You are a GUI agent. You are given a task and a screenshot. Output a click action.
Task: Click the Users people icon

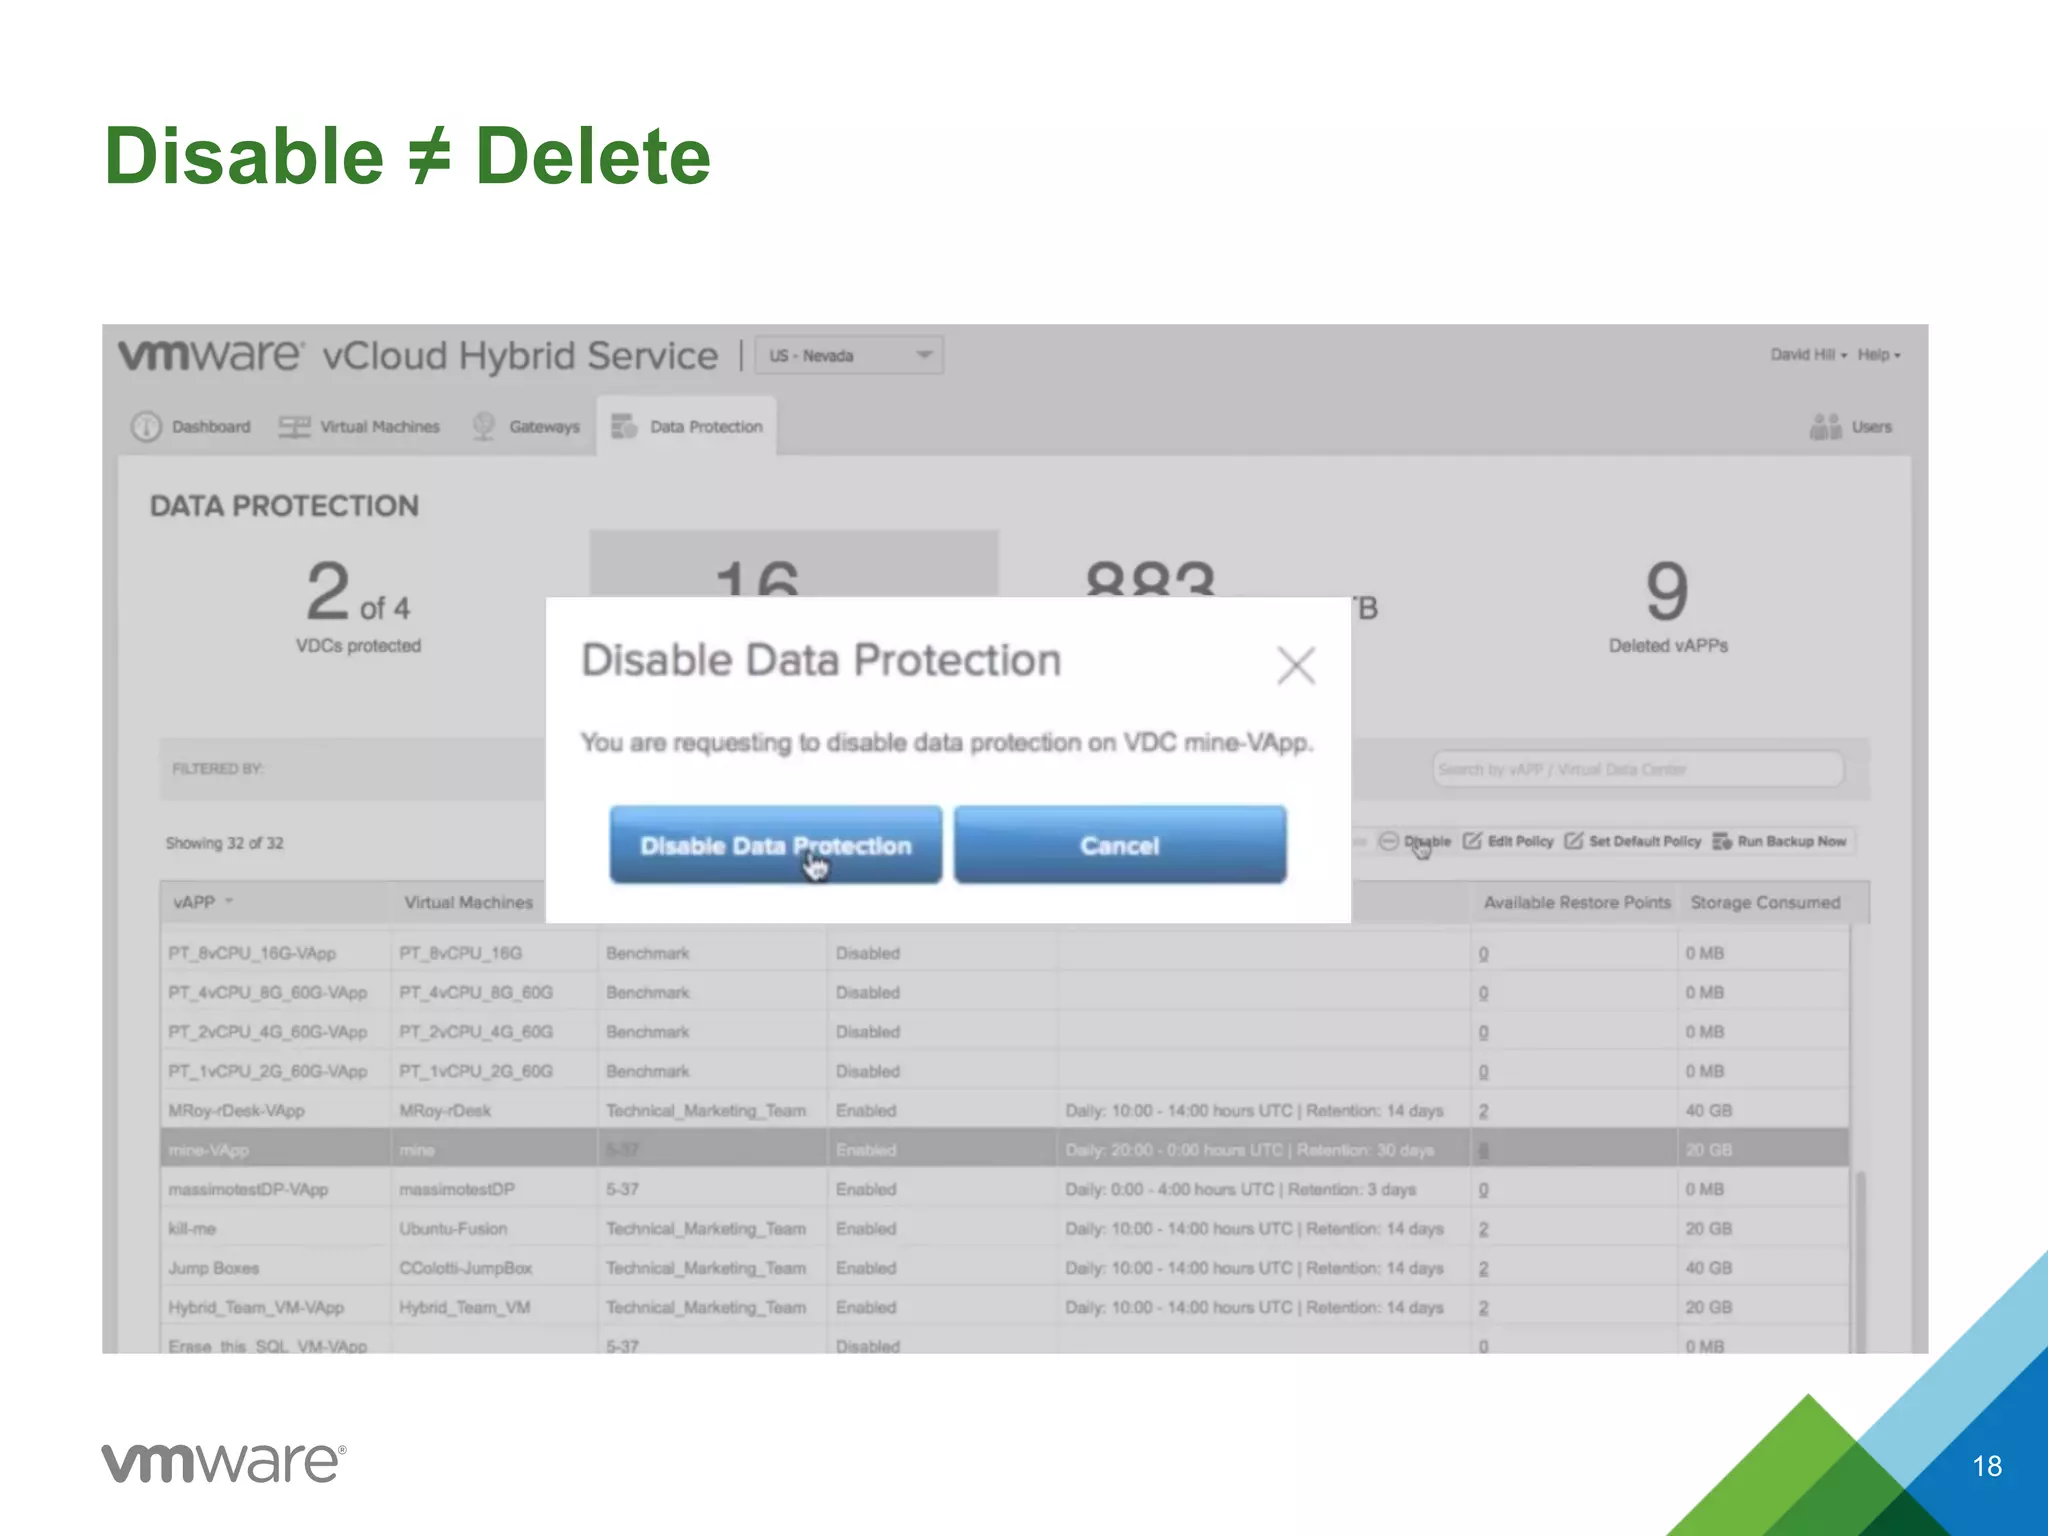(x=1826, y=427)
